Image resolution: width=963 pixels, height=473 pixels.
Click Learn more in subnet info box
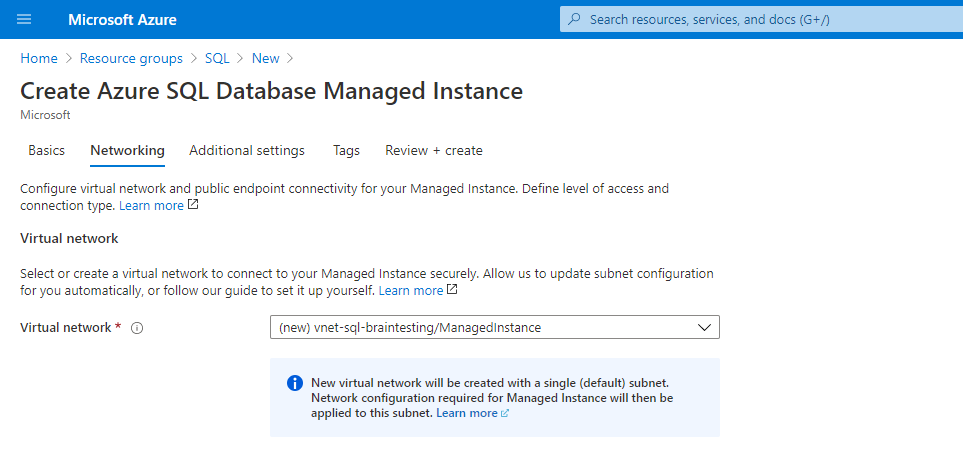pyautogui.click(x=467, y=413)
